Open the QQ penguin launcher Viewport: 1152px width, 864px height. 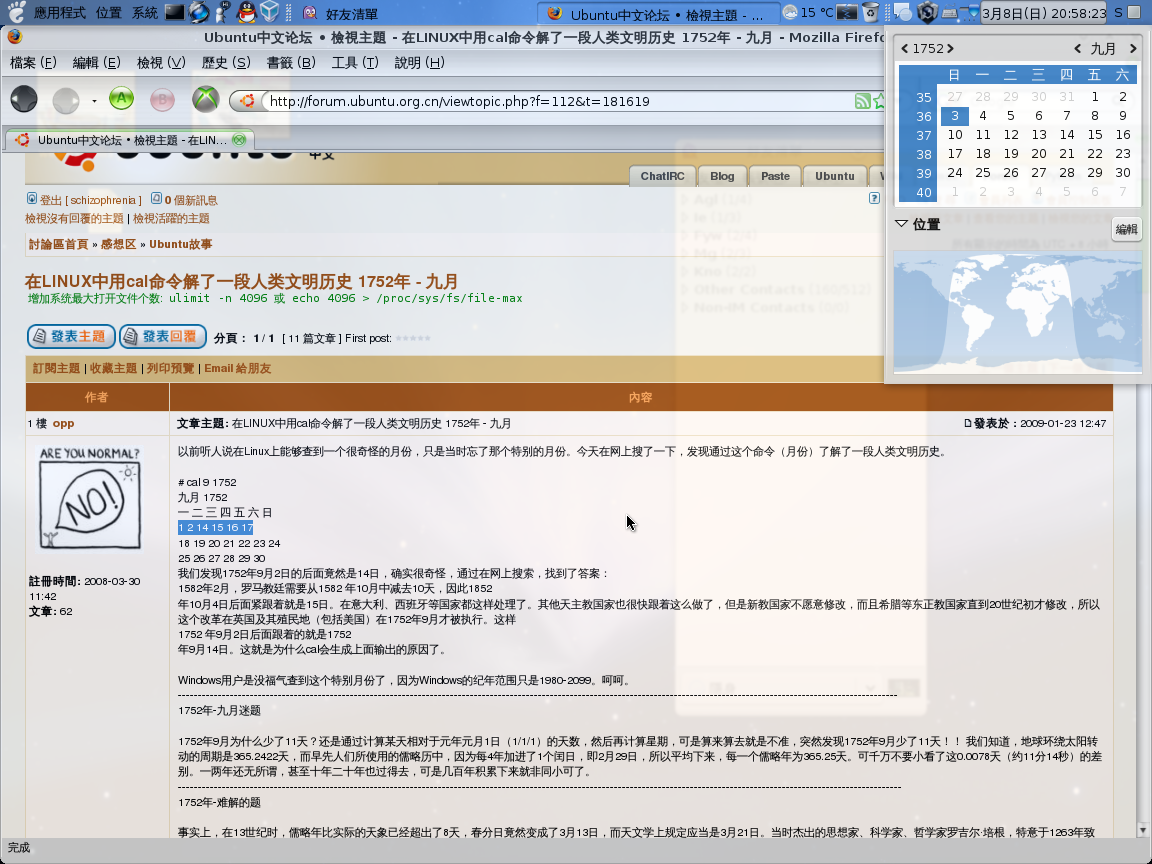coord(246,12)
